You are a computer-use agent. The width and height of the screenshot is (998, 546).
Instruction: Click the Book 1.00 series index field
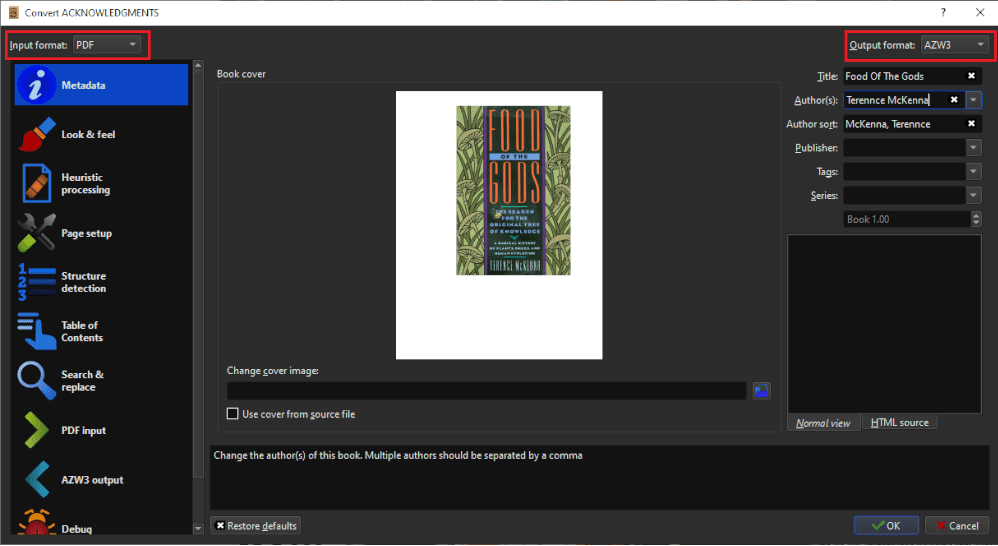coord(907,219)
